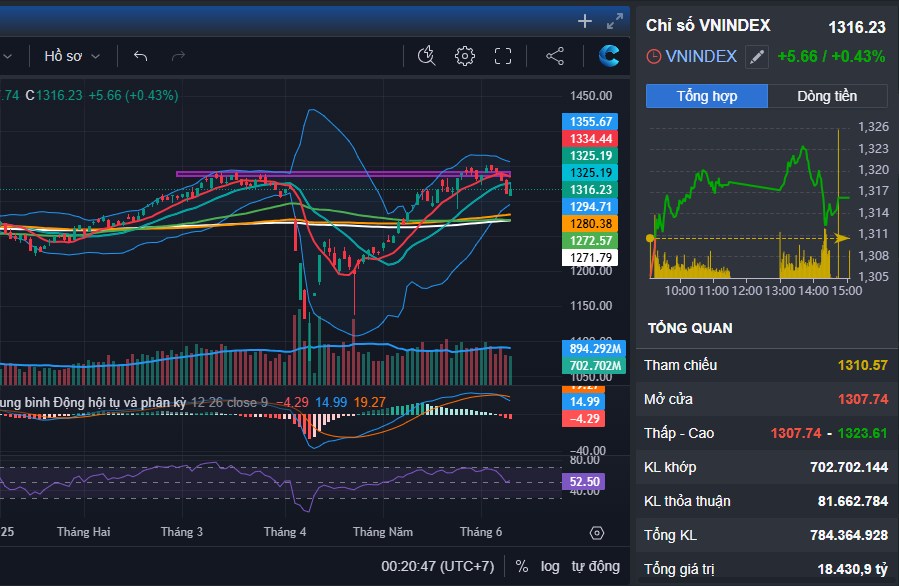Click the TỔNG QUAN section heading
Image resolution: width=899 pixels, height=586 pixels.
(x=690, y=328)
